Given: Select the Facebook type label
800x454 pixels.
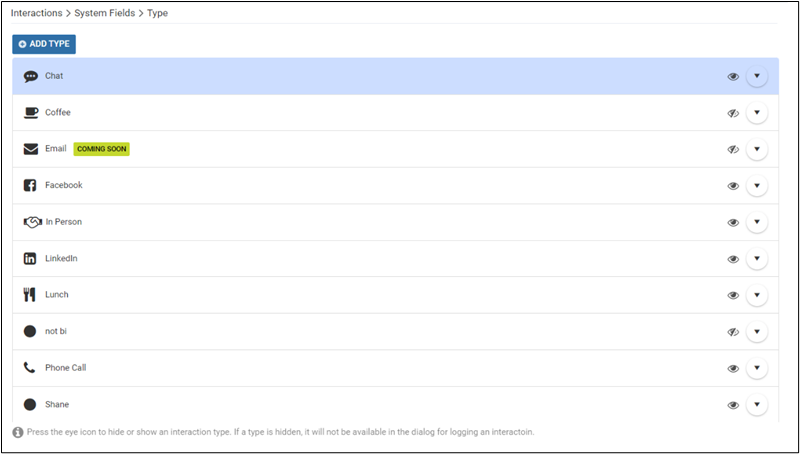Looking at the screenshot, I should point(64,185).
